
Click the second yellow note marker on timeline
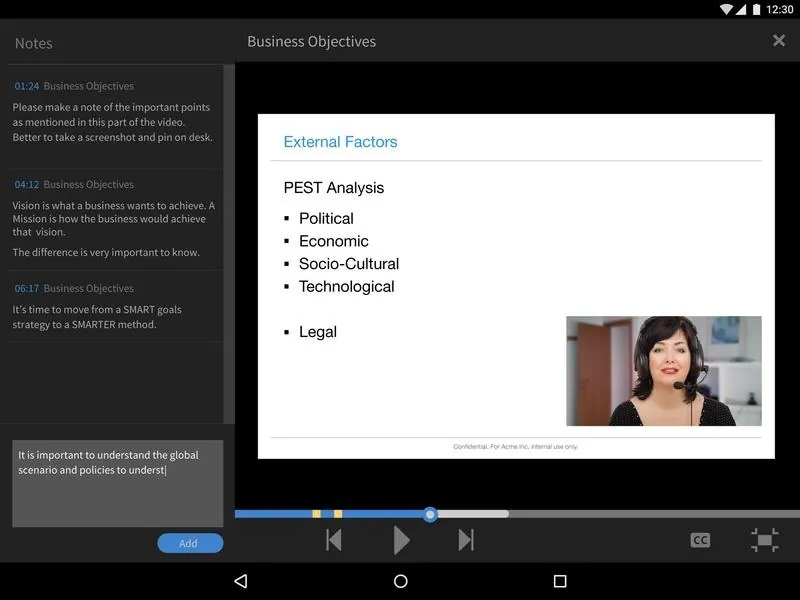338,514
